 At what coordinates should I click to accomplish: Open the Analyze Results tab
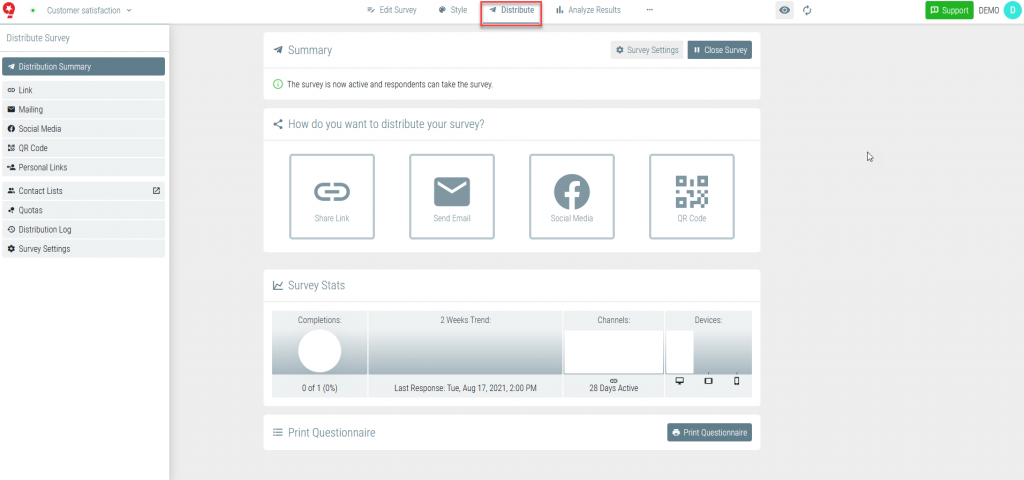click(588, 10)
